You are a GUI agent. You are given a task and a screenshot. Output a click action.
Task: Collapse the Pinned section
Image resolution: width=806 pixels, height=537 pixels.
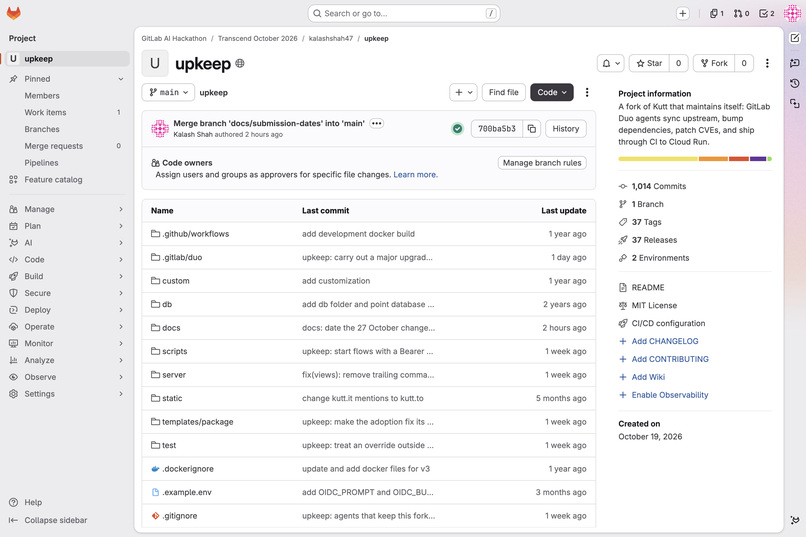[x=67, y=79]
